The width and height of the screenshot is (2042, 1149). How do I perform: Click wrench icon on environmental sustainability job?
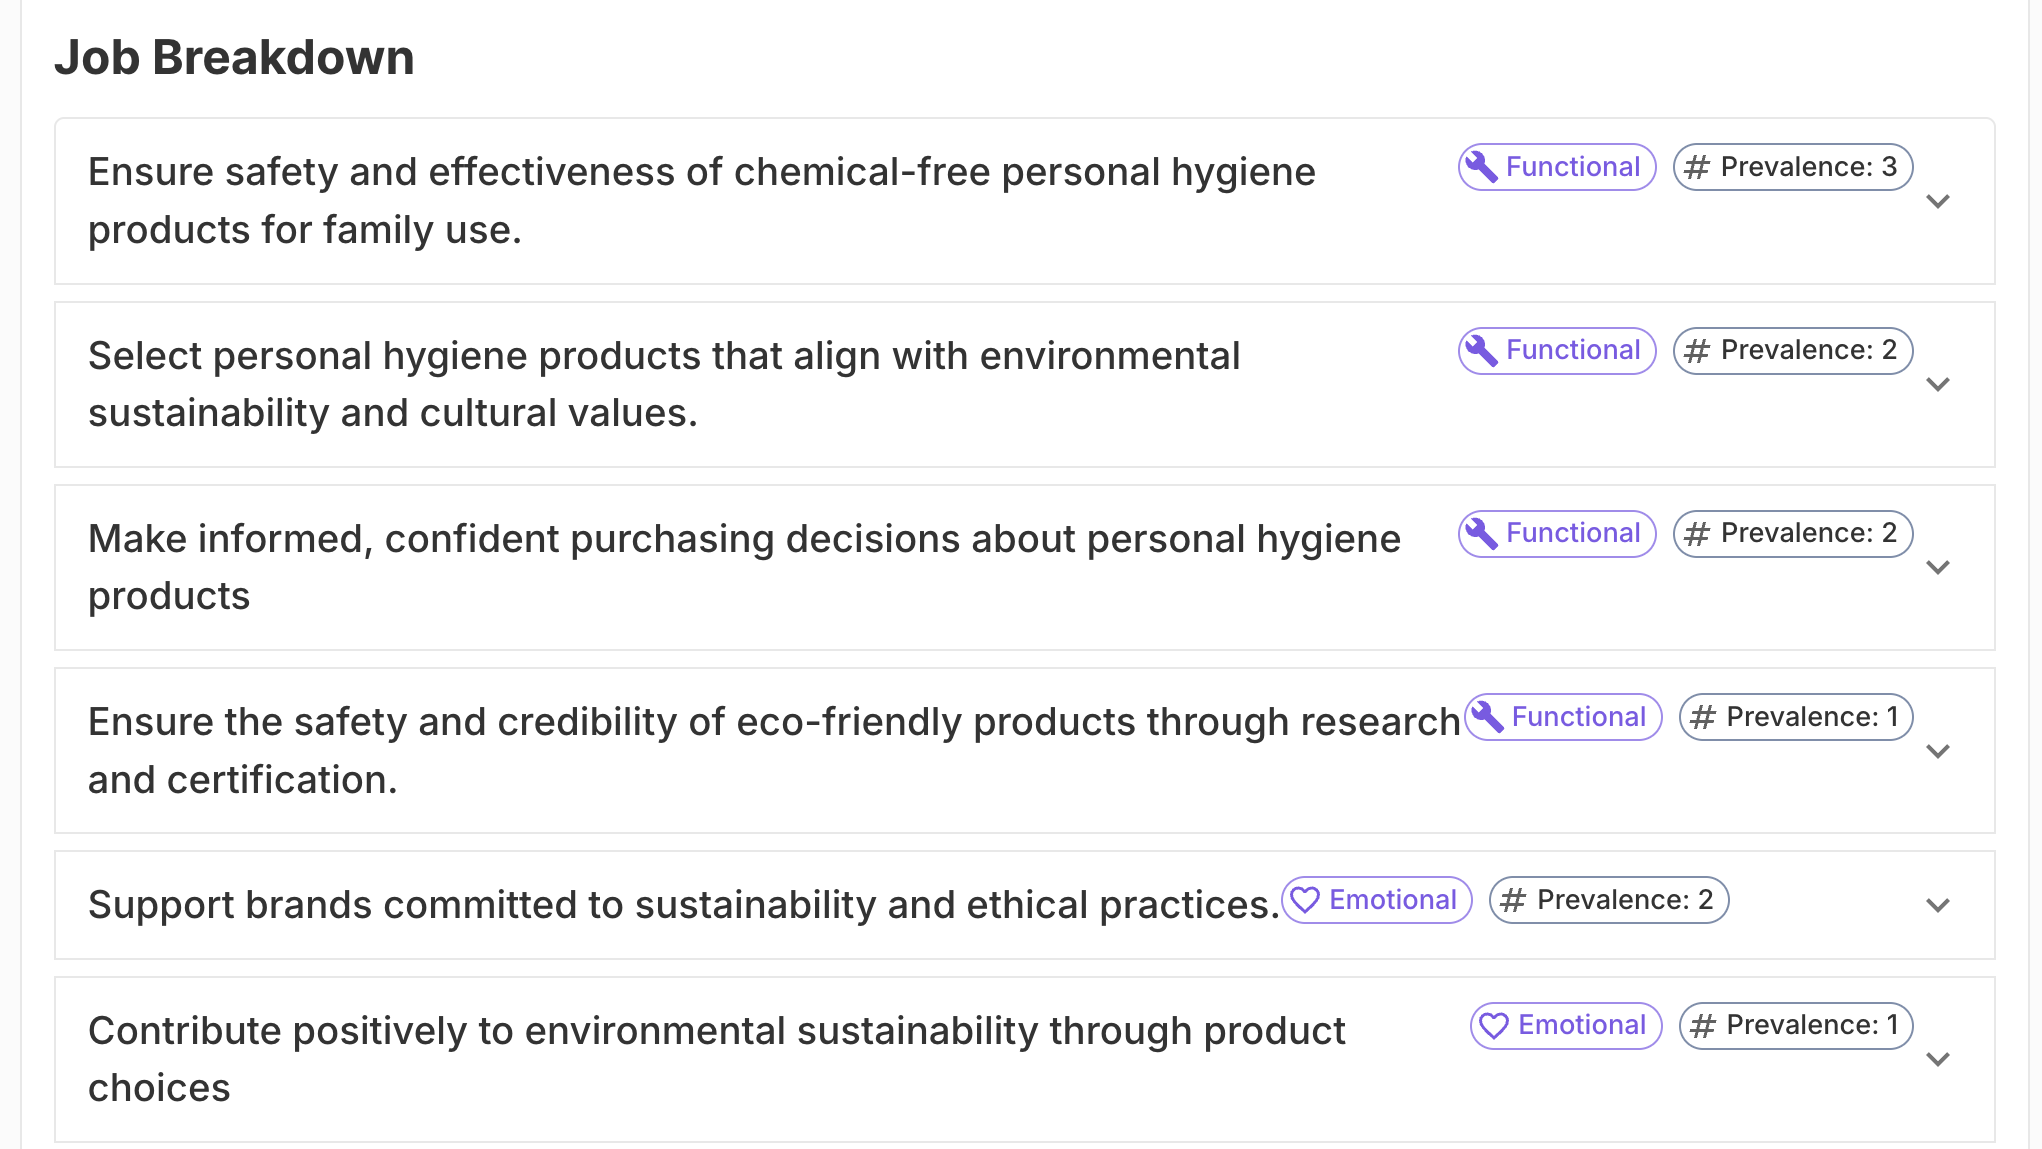pos(1481,350)
